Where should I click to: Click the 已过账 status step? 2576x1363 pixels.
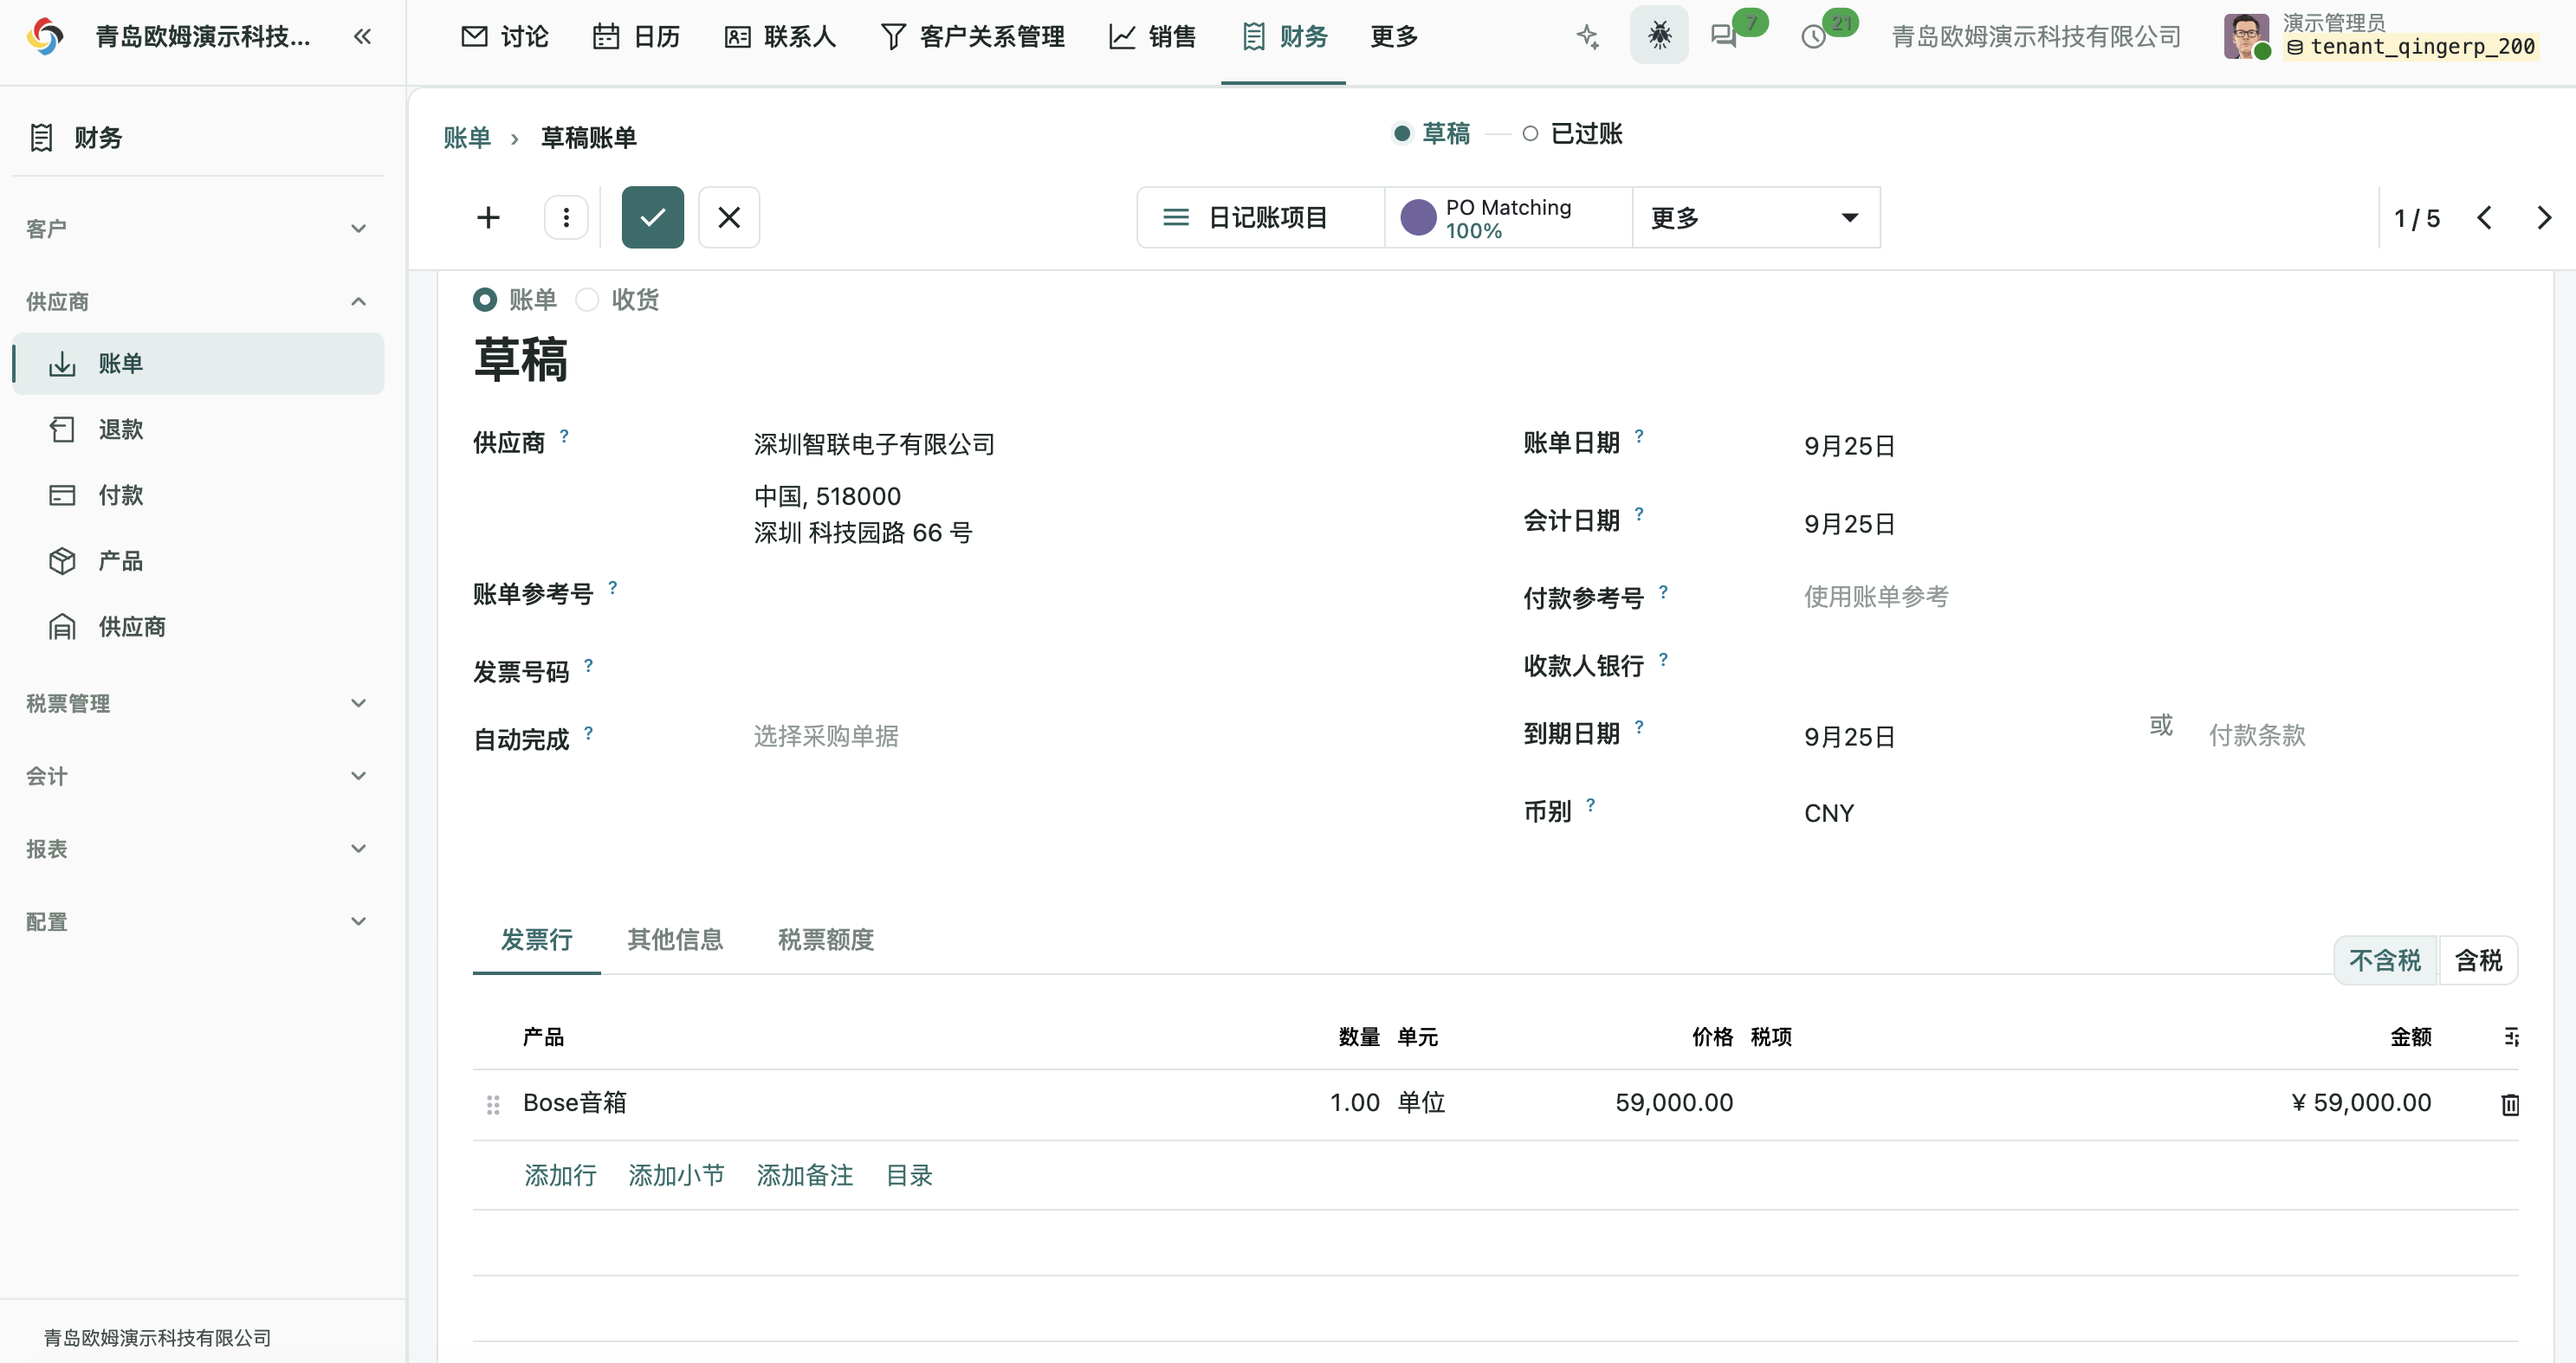click(x=1573, y=133)
